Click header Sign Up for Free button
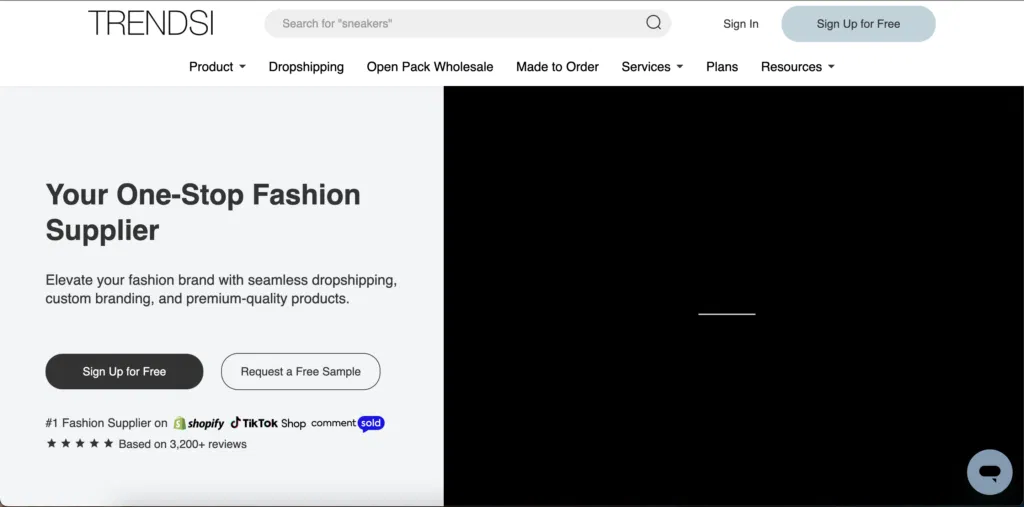The height and width of the screenshot is (507, 1024). pyautogui.click(x=858, y=24)
